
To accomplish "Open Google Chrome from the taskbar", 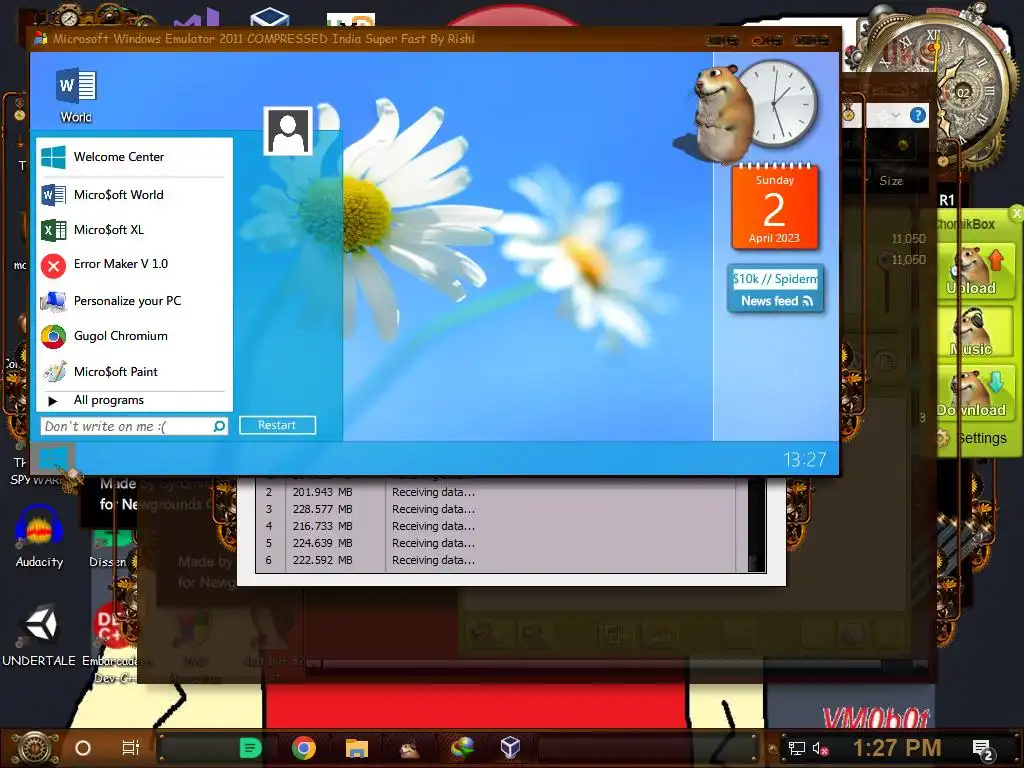I will 304,748.
